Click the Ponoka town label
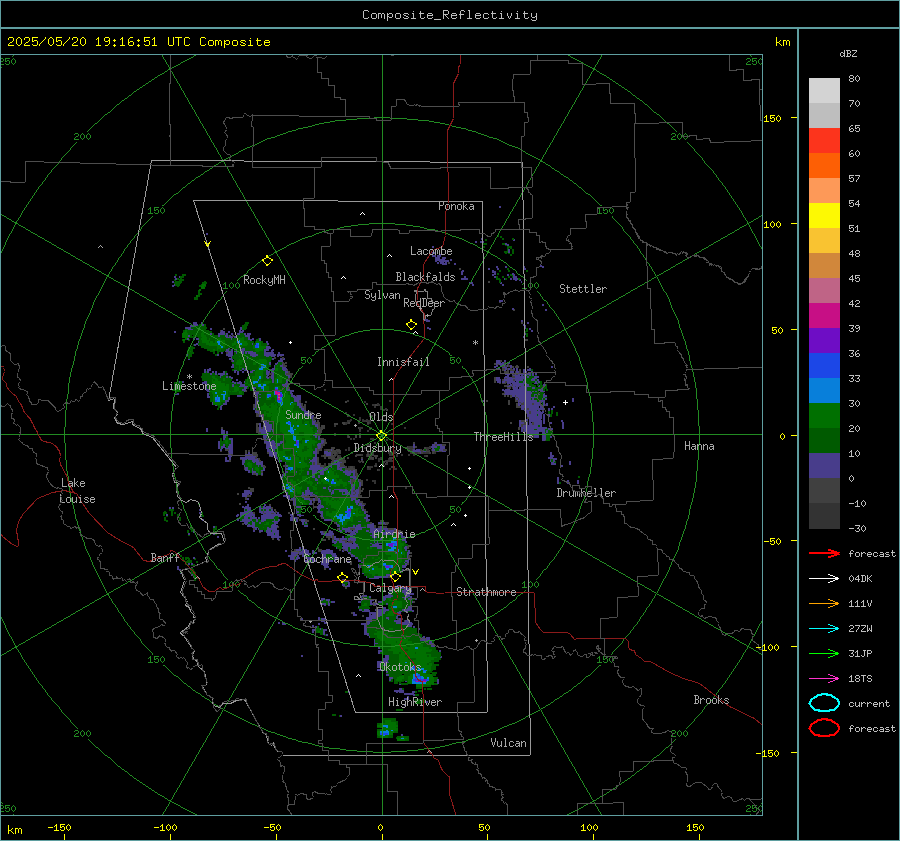Image resolution: width=900 pixels, height=841 pixels. 456,206
